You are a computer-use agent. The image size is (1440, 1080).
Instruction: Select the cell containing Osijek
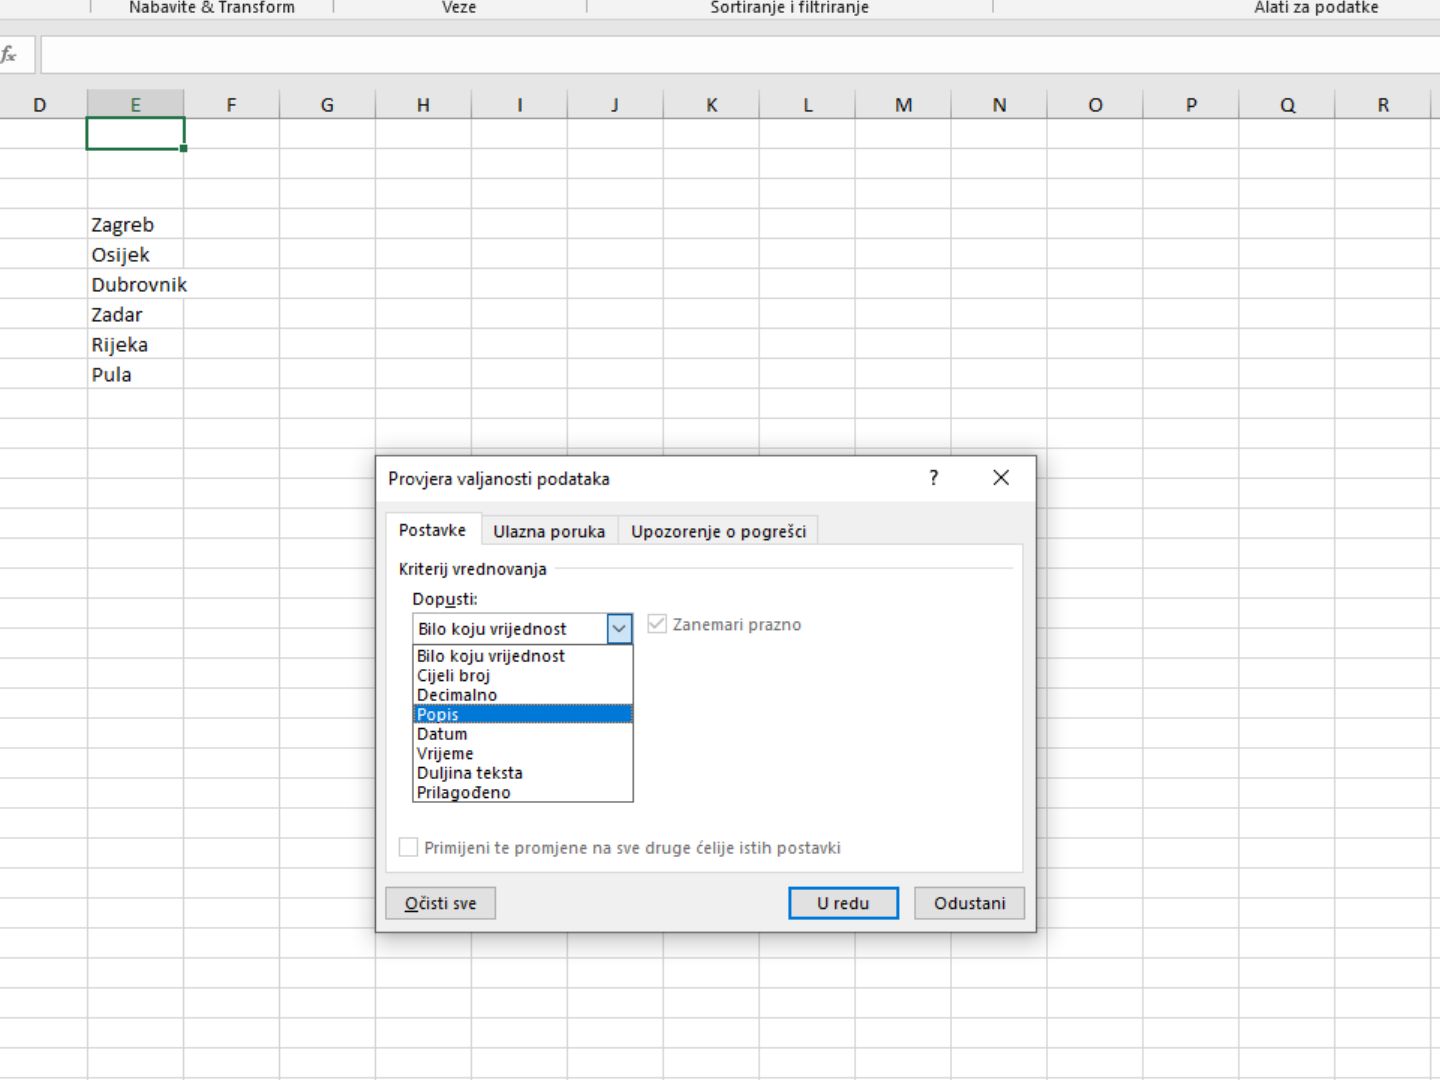(135, 254)
